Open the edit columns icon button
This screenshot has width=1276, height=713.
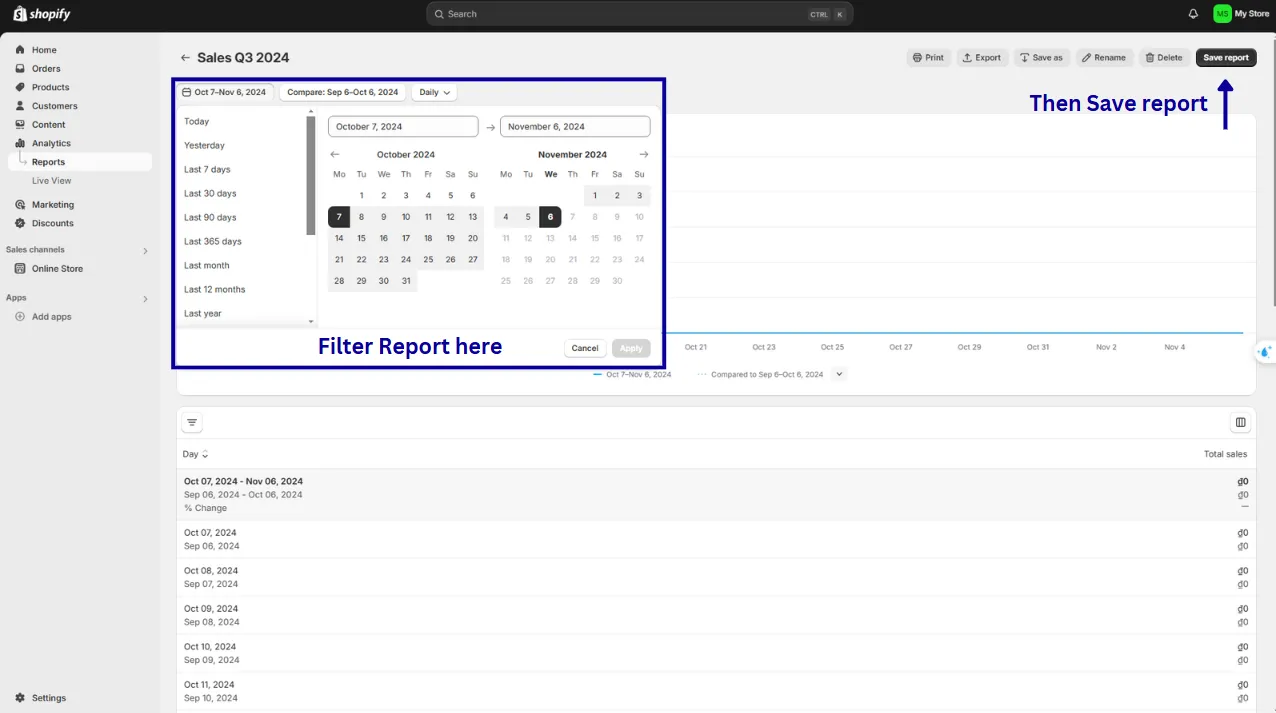point(1240,423)
